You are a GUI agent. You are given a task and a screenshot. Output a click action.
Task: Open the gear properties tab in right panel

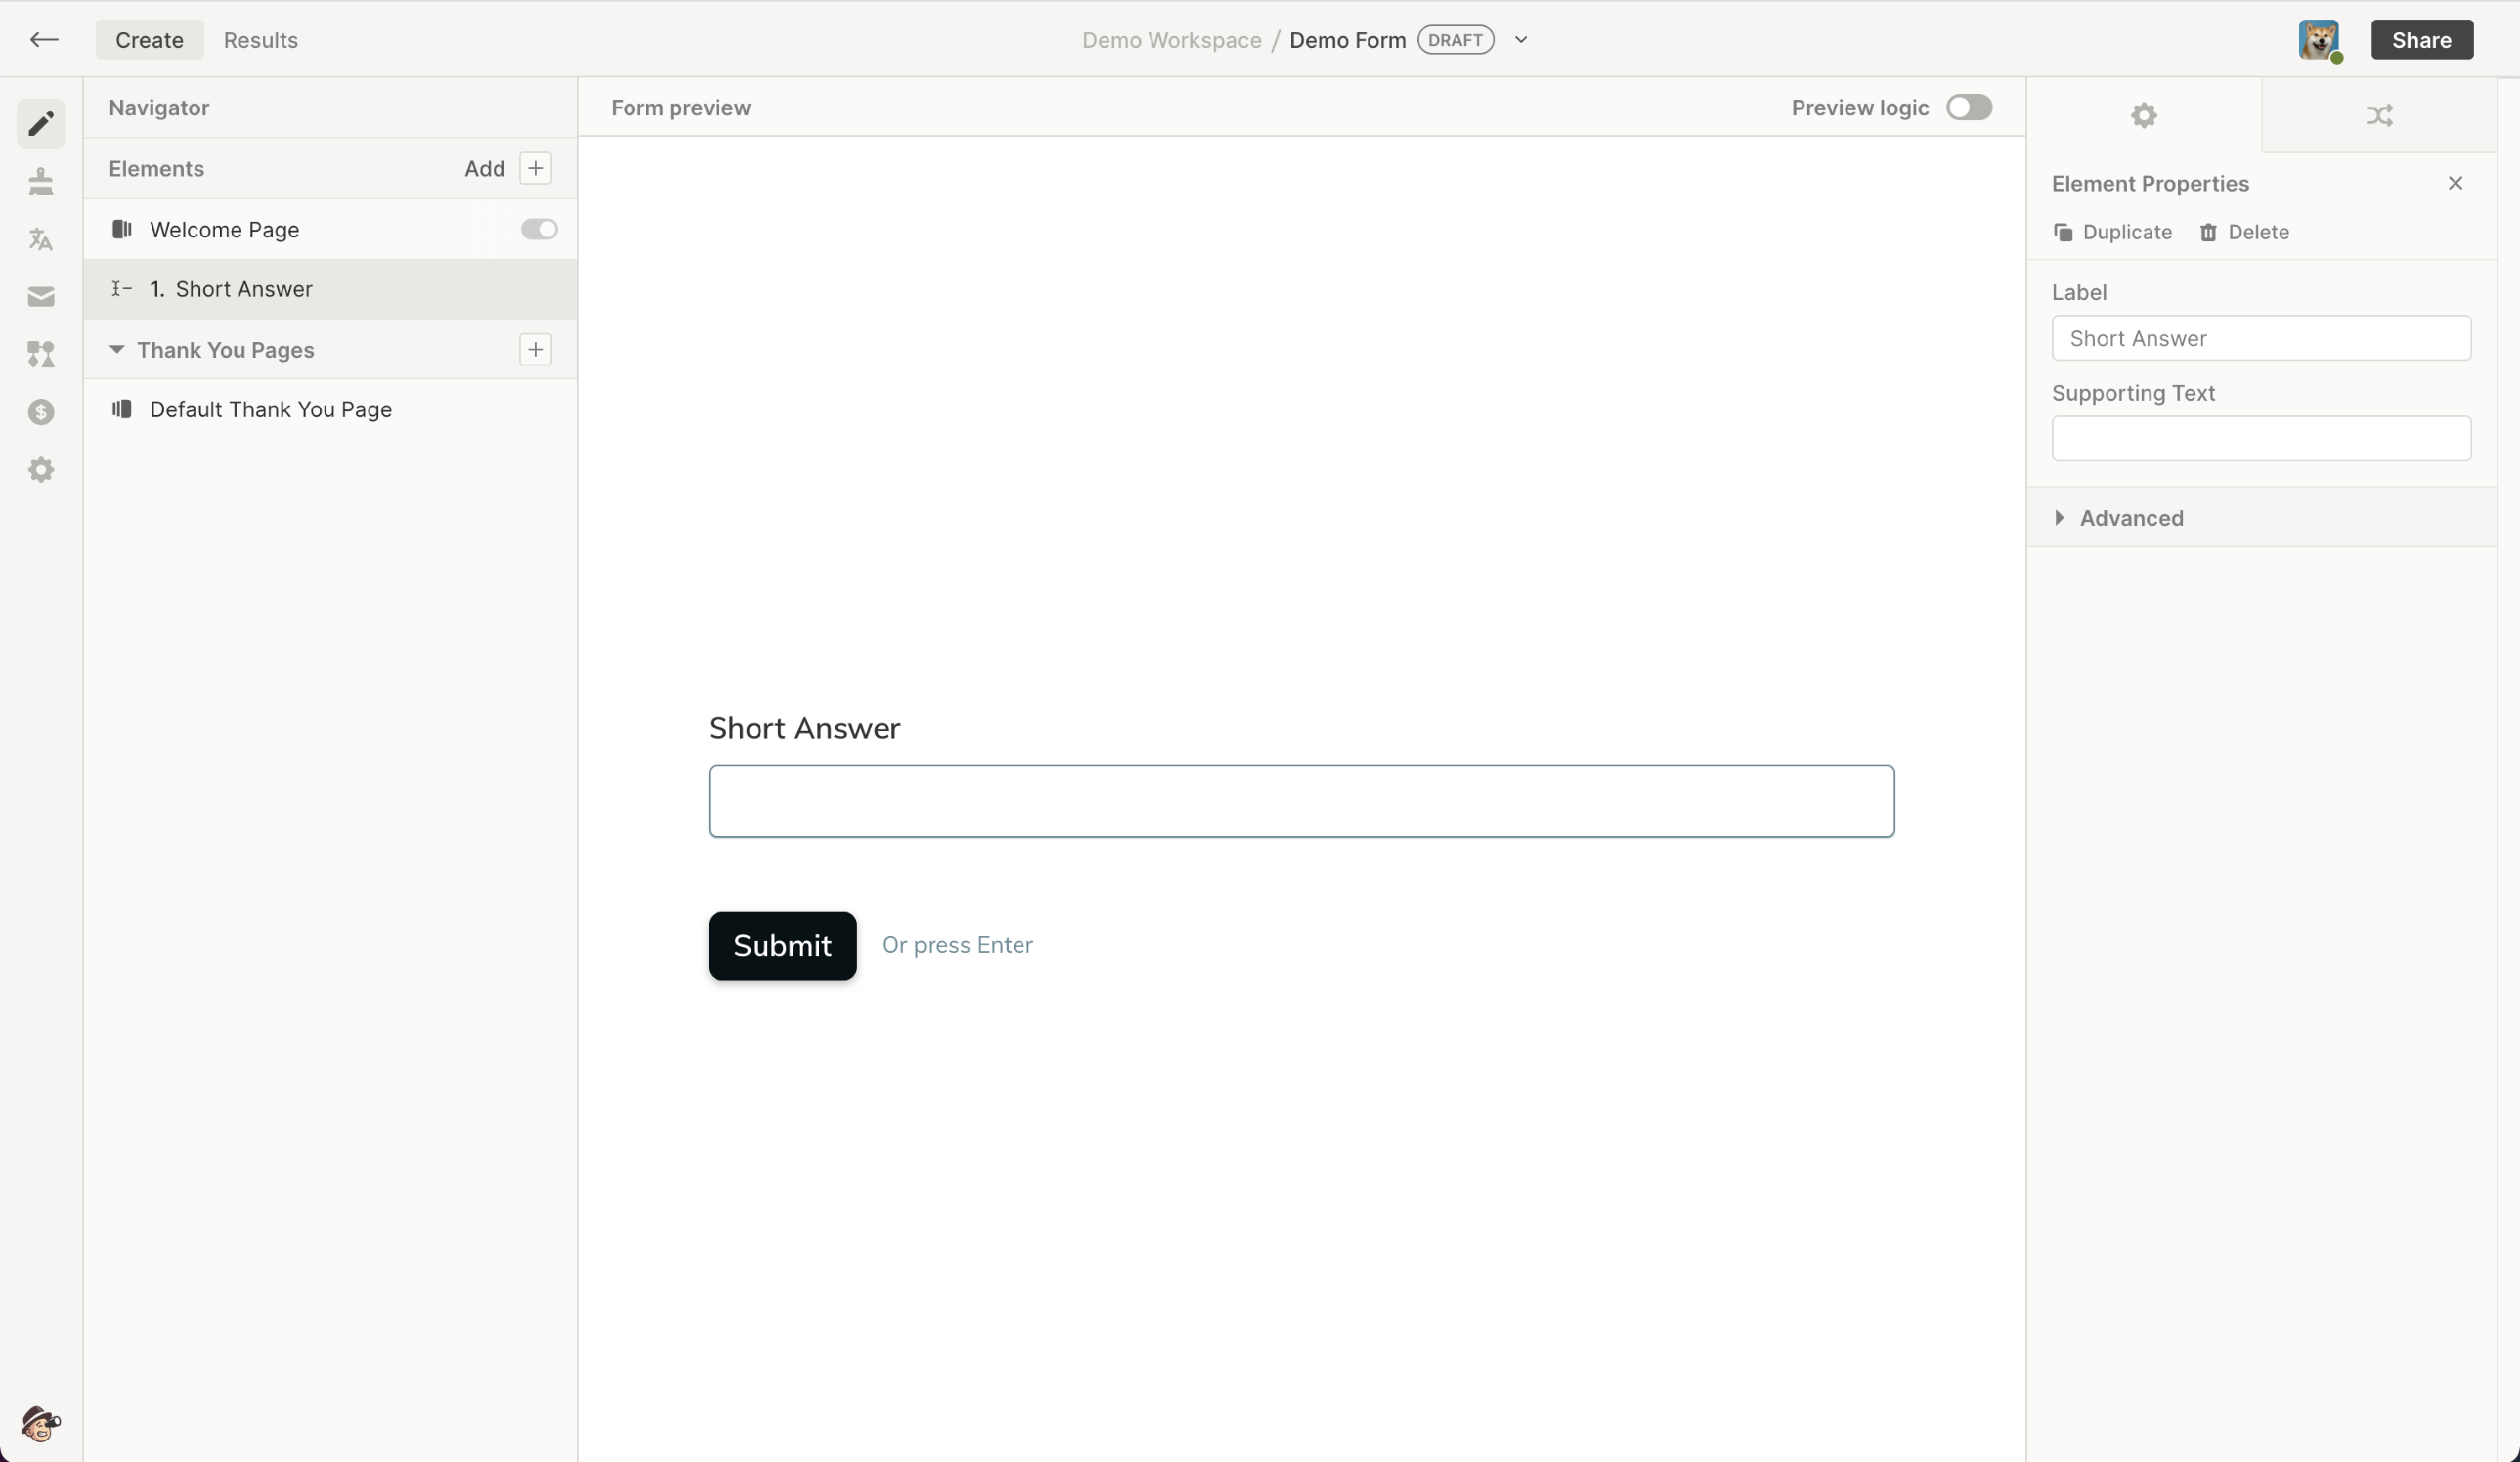pyautogui.click(x=2143, y=115)
